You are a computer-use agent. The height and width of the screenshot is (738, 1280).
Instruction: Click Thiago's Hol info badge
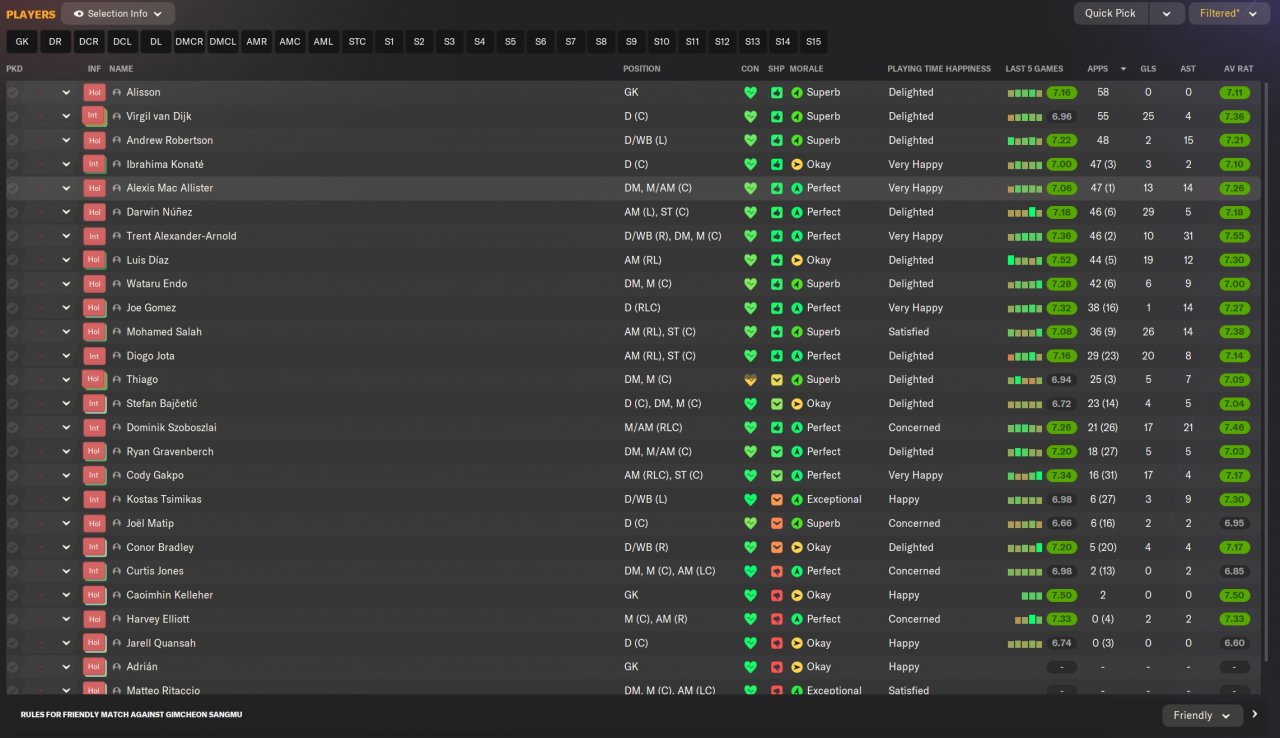pyautogui.click(x=94, y=380)
